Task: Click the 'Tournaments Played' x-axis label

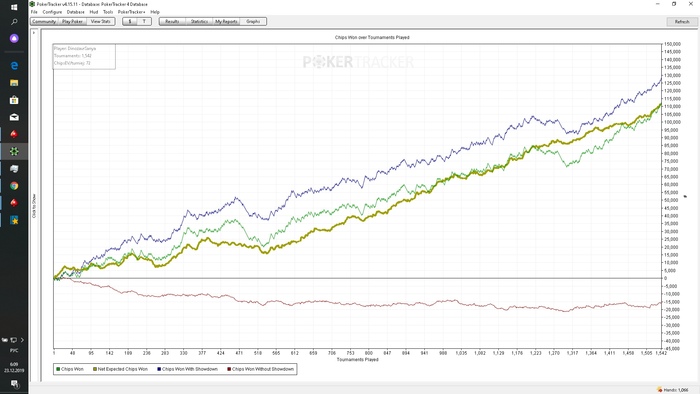Action: click(358, 359)
